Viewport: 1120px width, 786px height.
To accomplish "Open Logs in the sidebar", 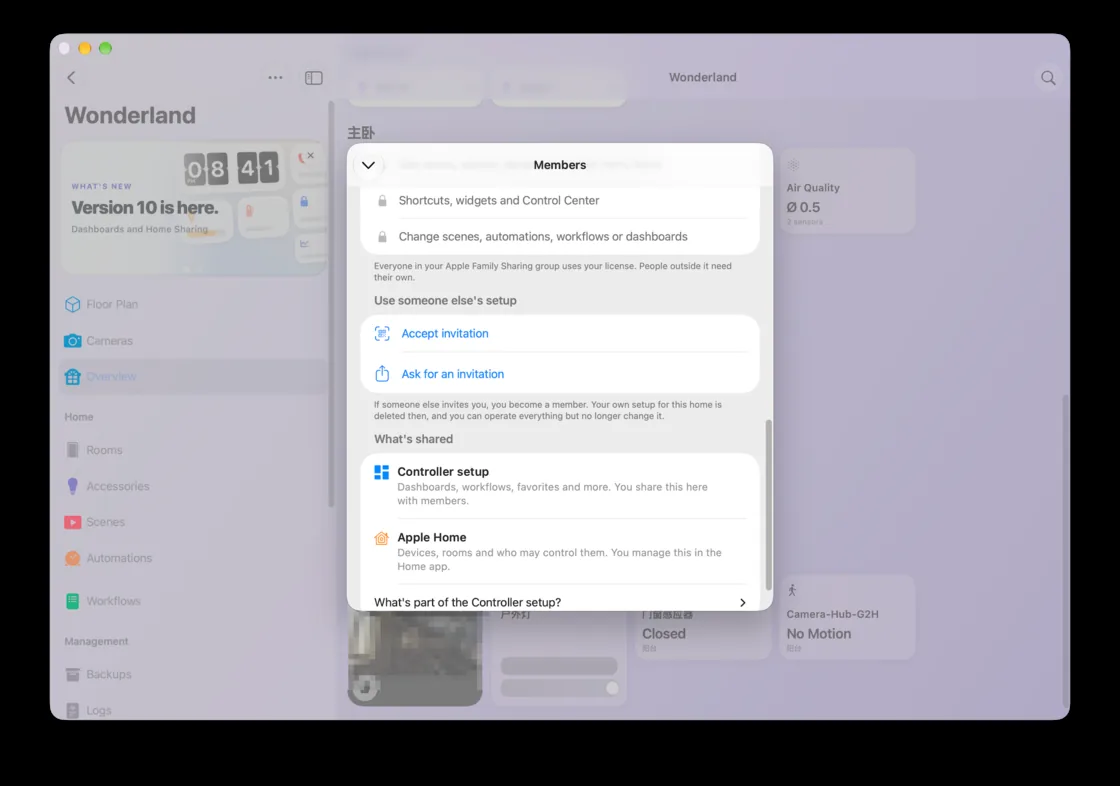I will (193, 710).
